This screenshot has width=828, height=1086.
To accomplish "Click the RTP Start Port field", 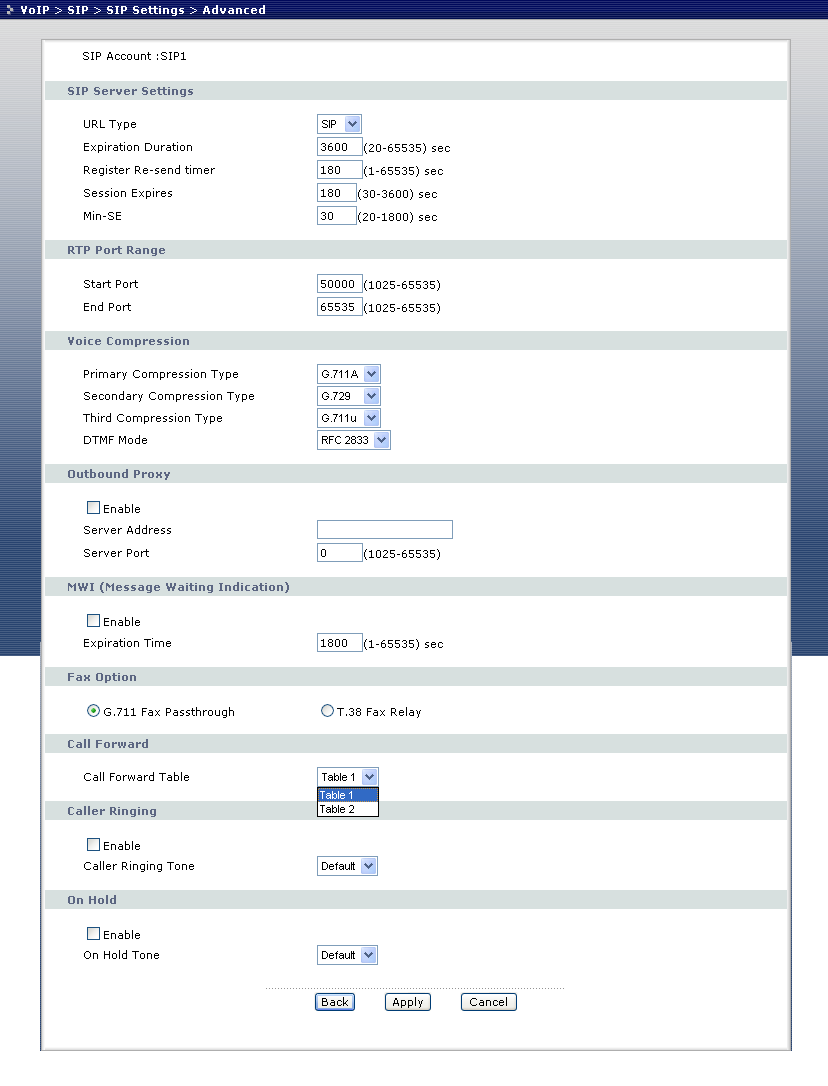I will pyautogui.click(x=339, y=284).
